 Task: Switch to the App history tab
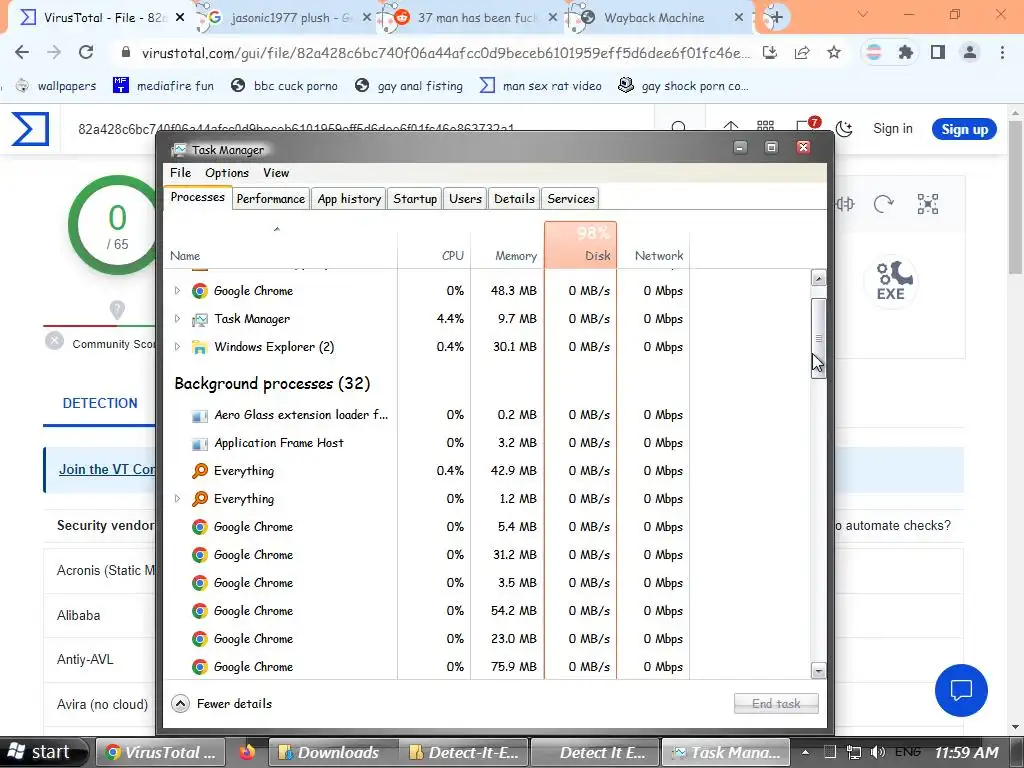(x=349, y=199)
